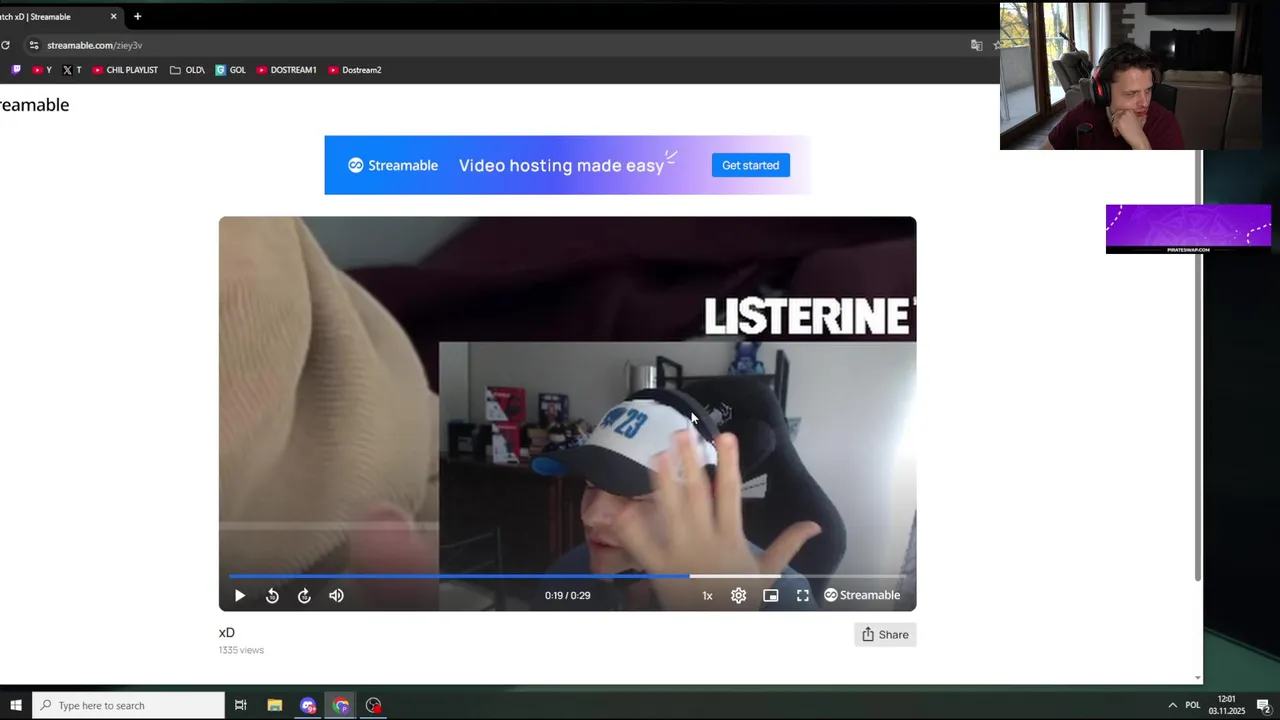The width and height of the screenshot is (1280, 720).
Task: Rewind the video with the back-skip icon
Action: click(272, 595)
